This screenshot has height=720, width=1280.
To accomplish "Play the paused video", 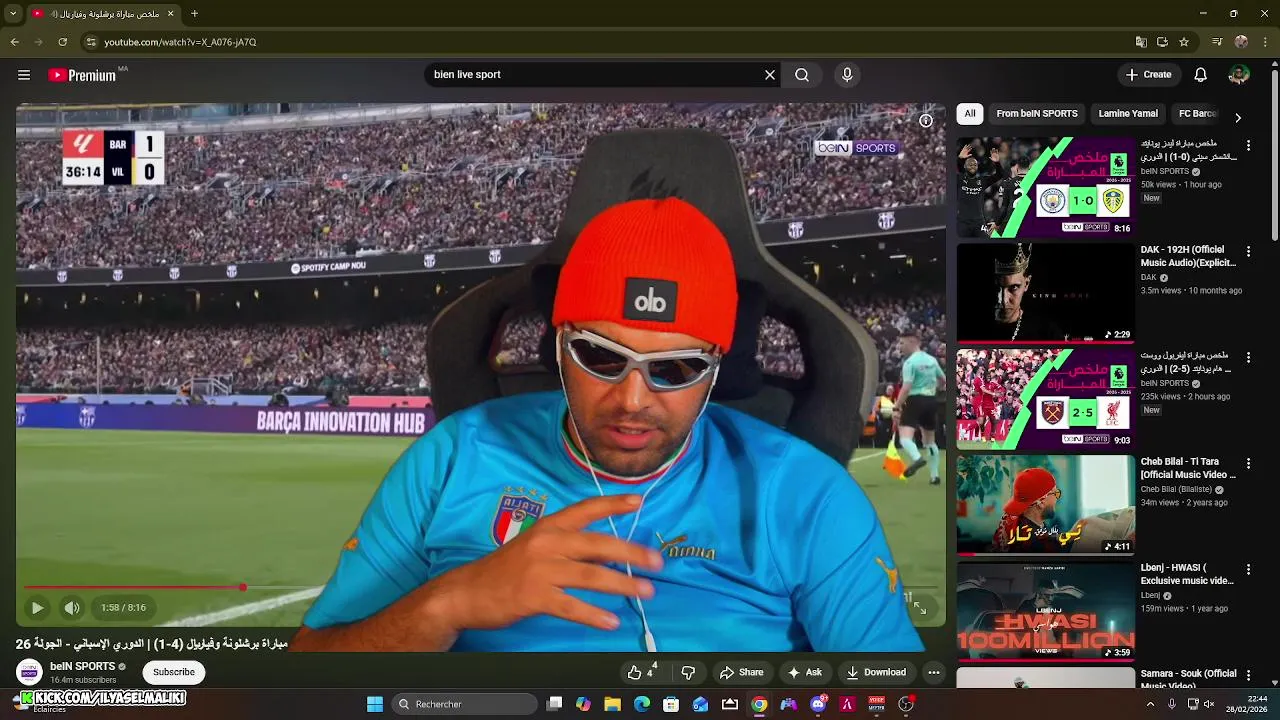I will click(37, 607).
